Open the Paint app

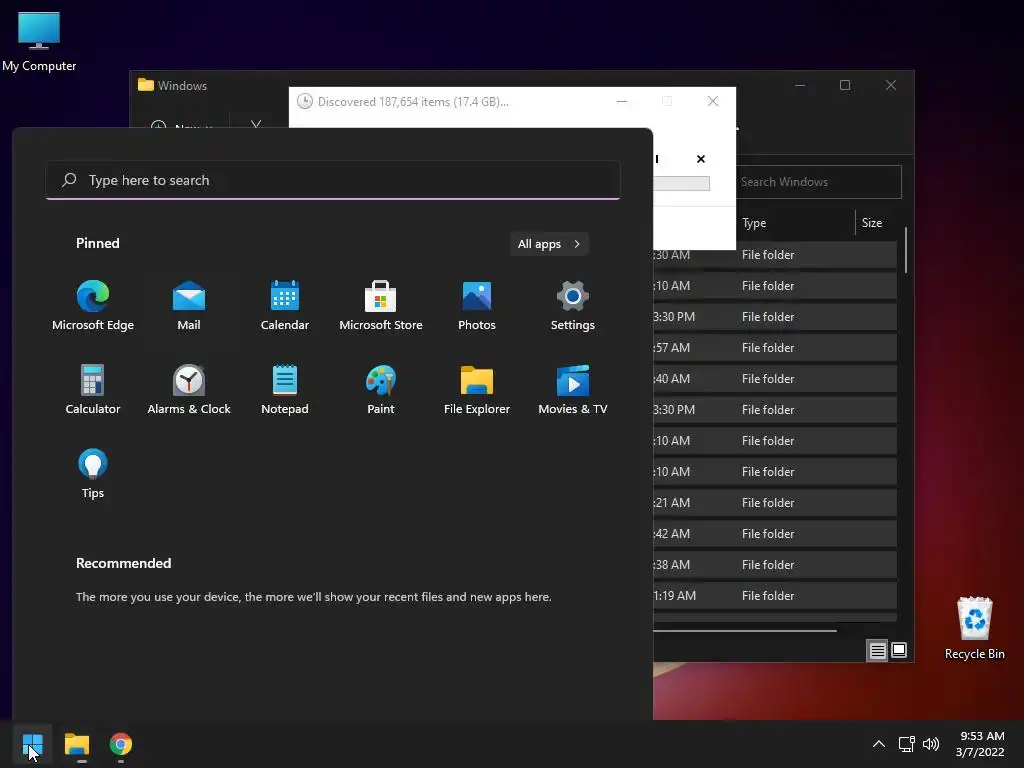pyautogui.click(x=381, y=390)
